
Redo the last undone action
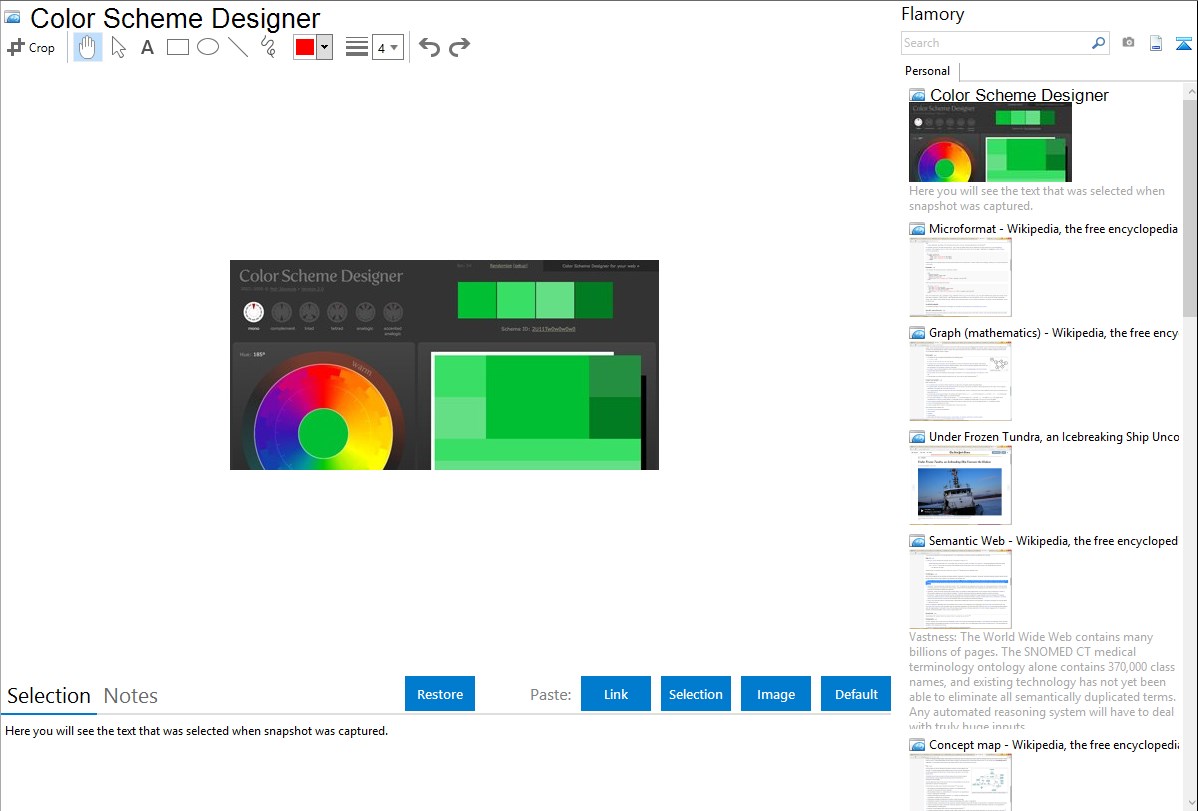pos(459,47)
